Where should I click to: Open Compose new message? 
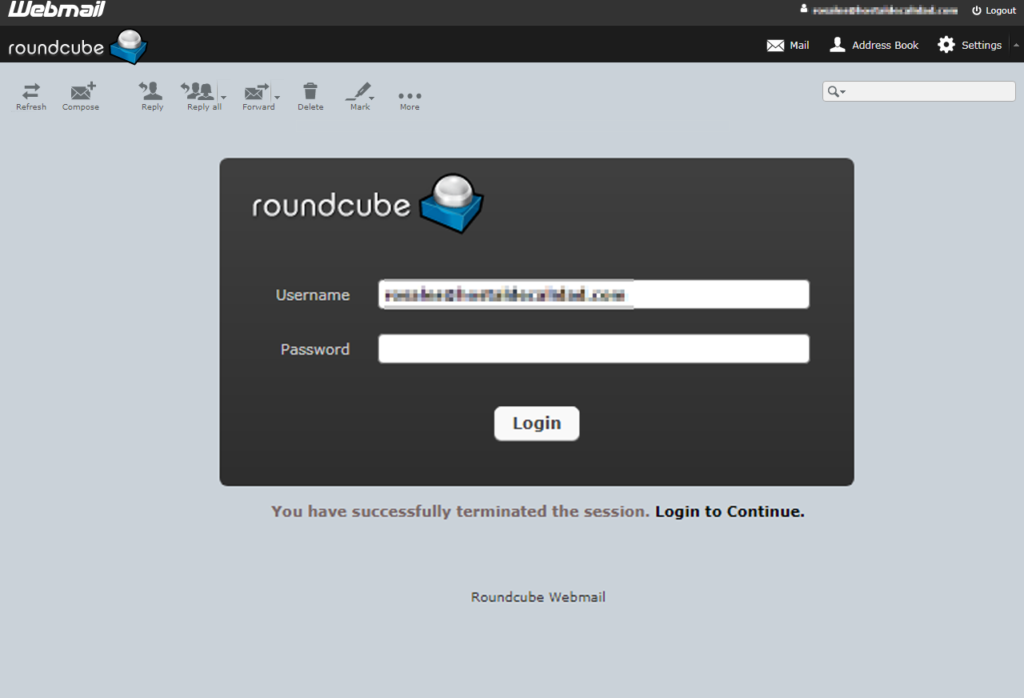coord(81,96)
